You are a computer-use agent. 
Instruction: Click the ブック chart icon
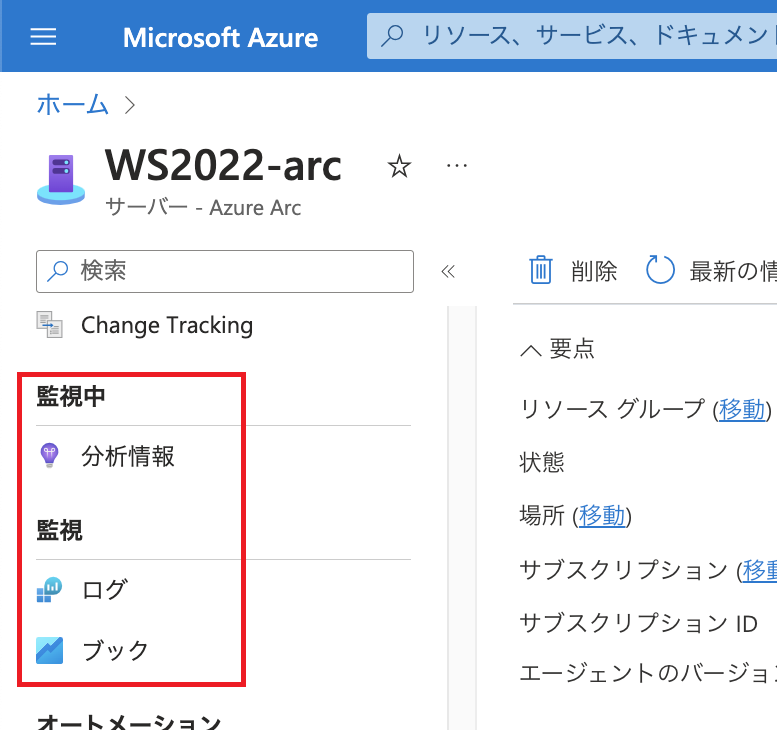(49, 650)
